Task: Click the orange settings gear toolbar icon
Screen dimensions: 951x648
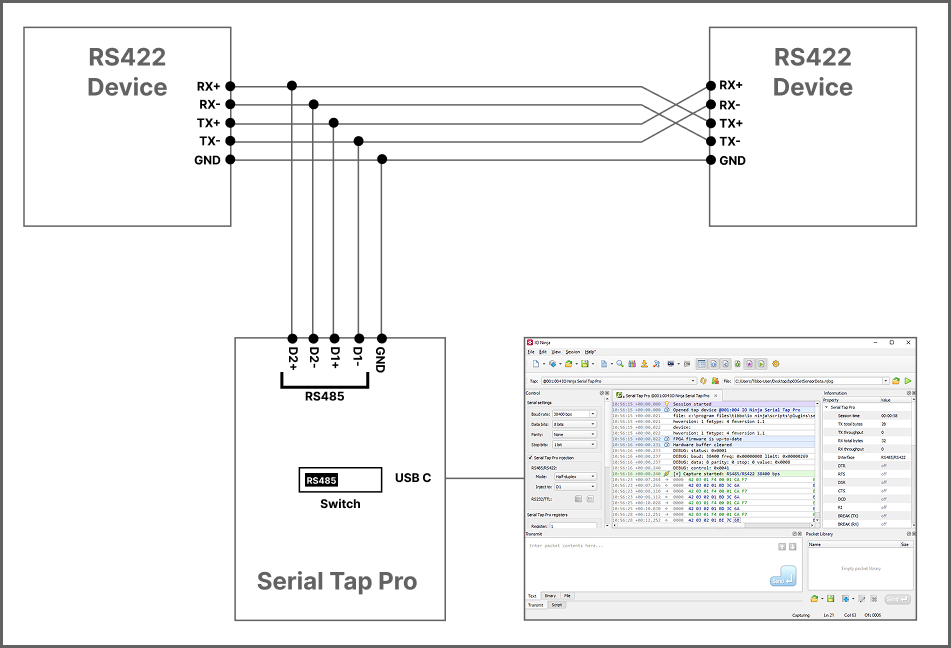Action: [776, 363]
